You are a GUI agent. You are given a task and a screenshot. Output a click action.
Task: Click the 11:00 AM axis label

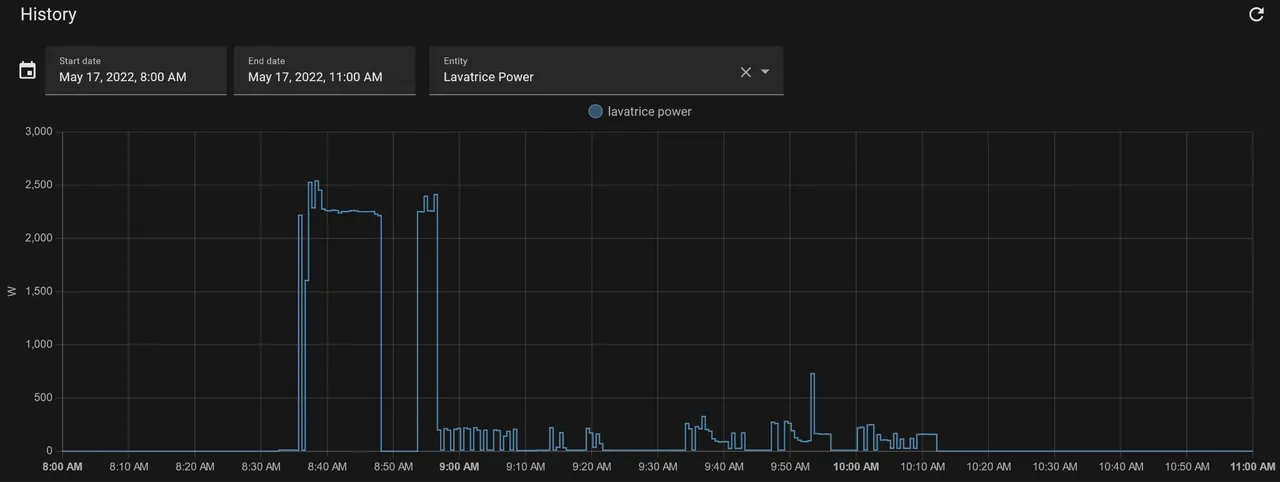pyautogui.click(x=1252, y=466)
